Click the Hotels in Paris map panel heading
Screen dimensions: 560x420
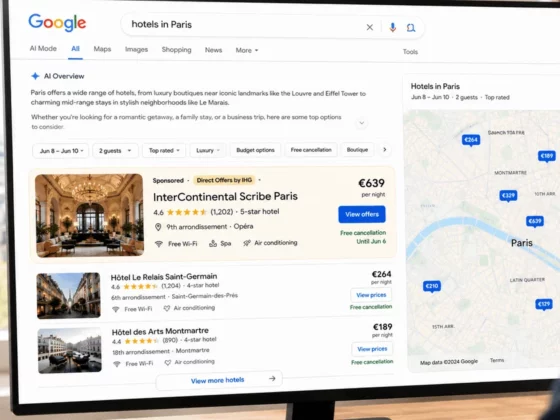pyautogui.click(x=435, y=86)
